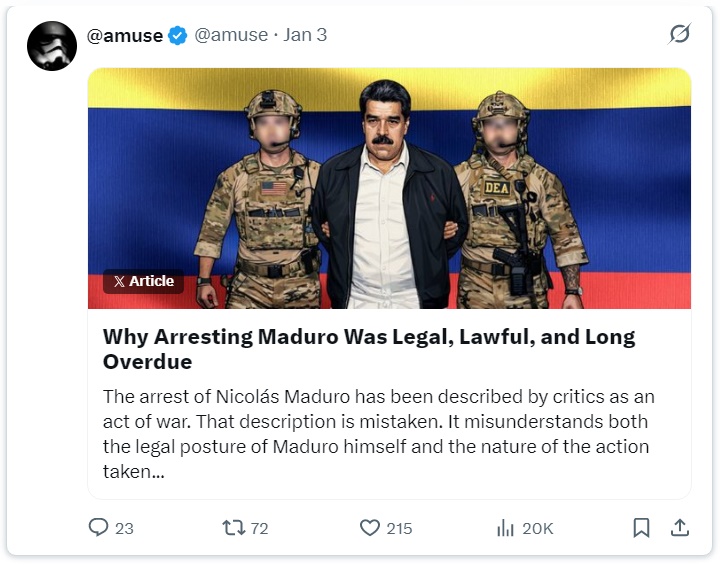
Task: Click the 23 replies count
Action: 124,528
